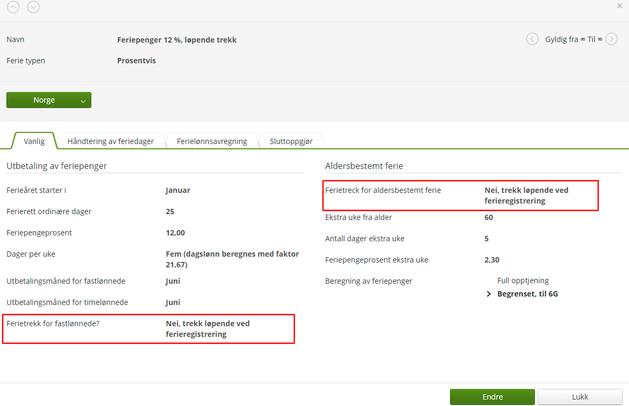Screen dimensions: 629x406
Task: Click the Antall dager ekstra uke value 5
Action: [487, 239]
